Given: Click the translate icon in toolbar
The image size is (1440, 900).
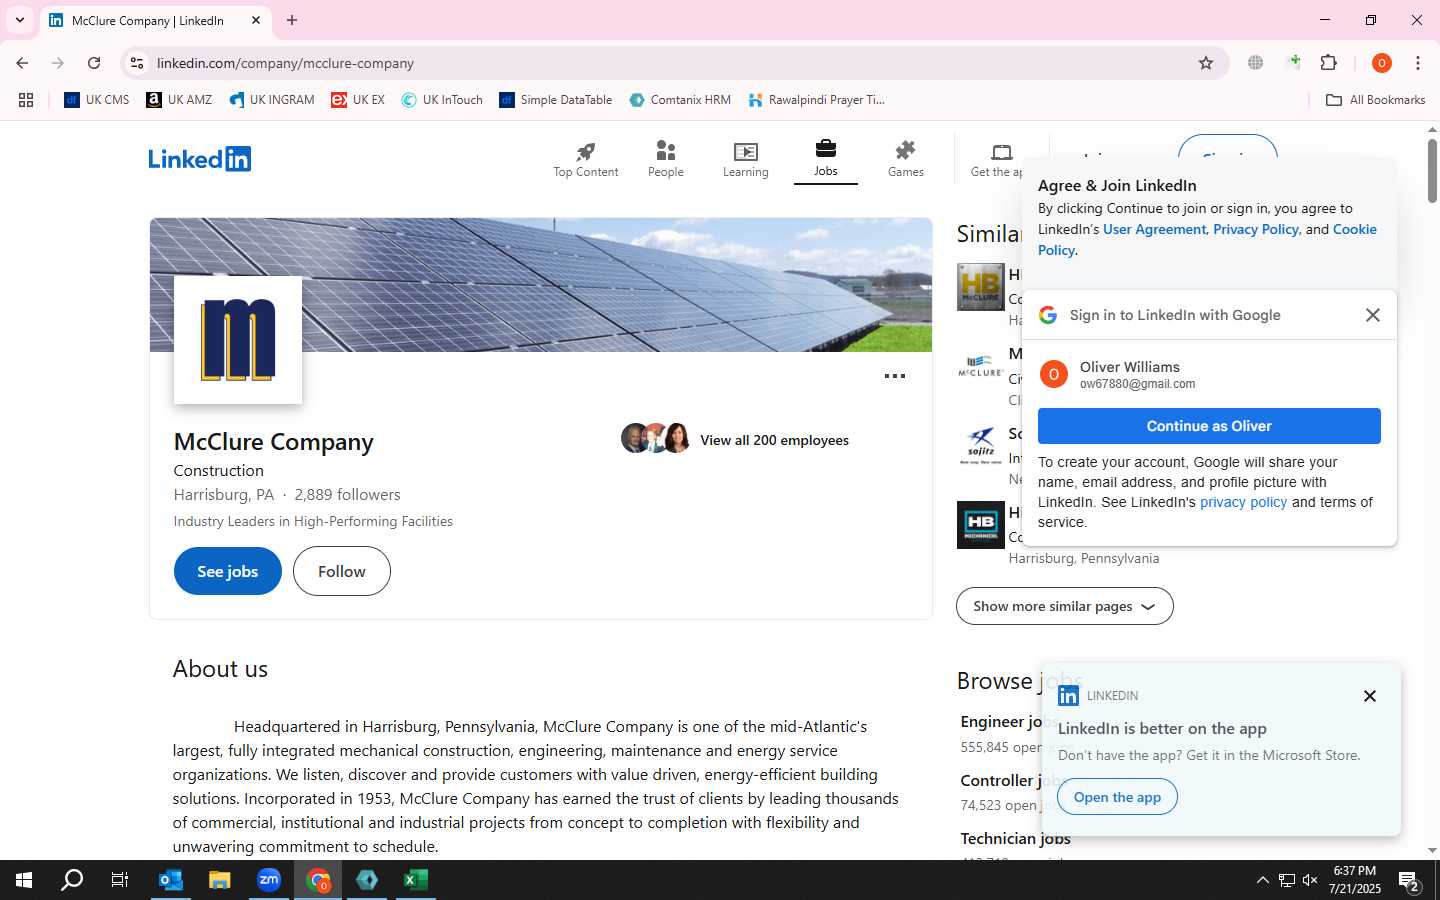Looking at the screenshot, I should tap(1256, 63).
